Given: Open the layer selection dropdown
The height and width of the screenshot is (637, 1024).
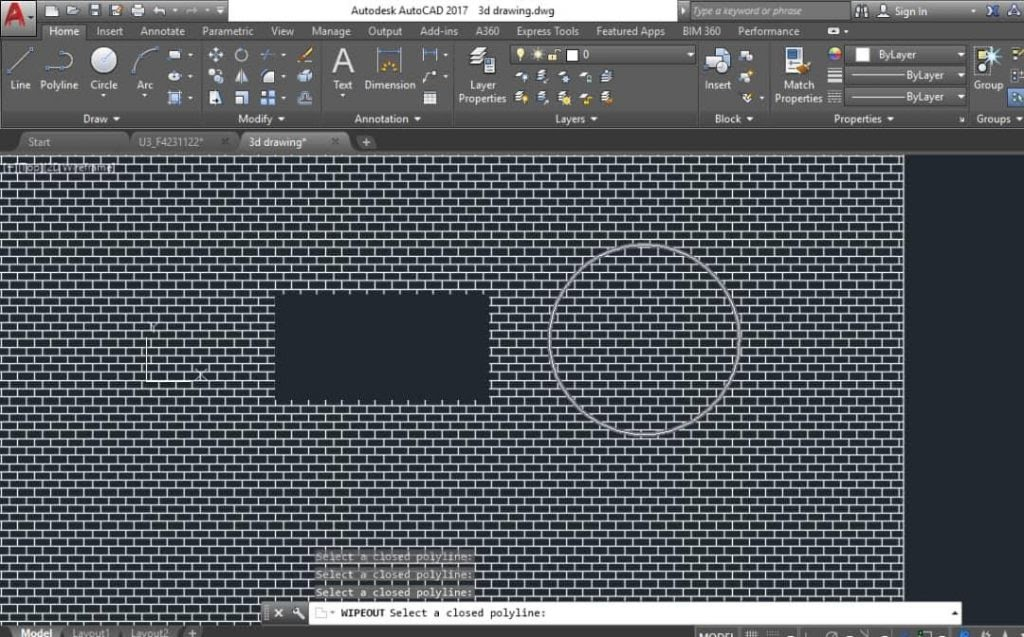Looking at the screenshot, I should 690,55.
